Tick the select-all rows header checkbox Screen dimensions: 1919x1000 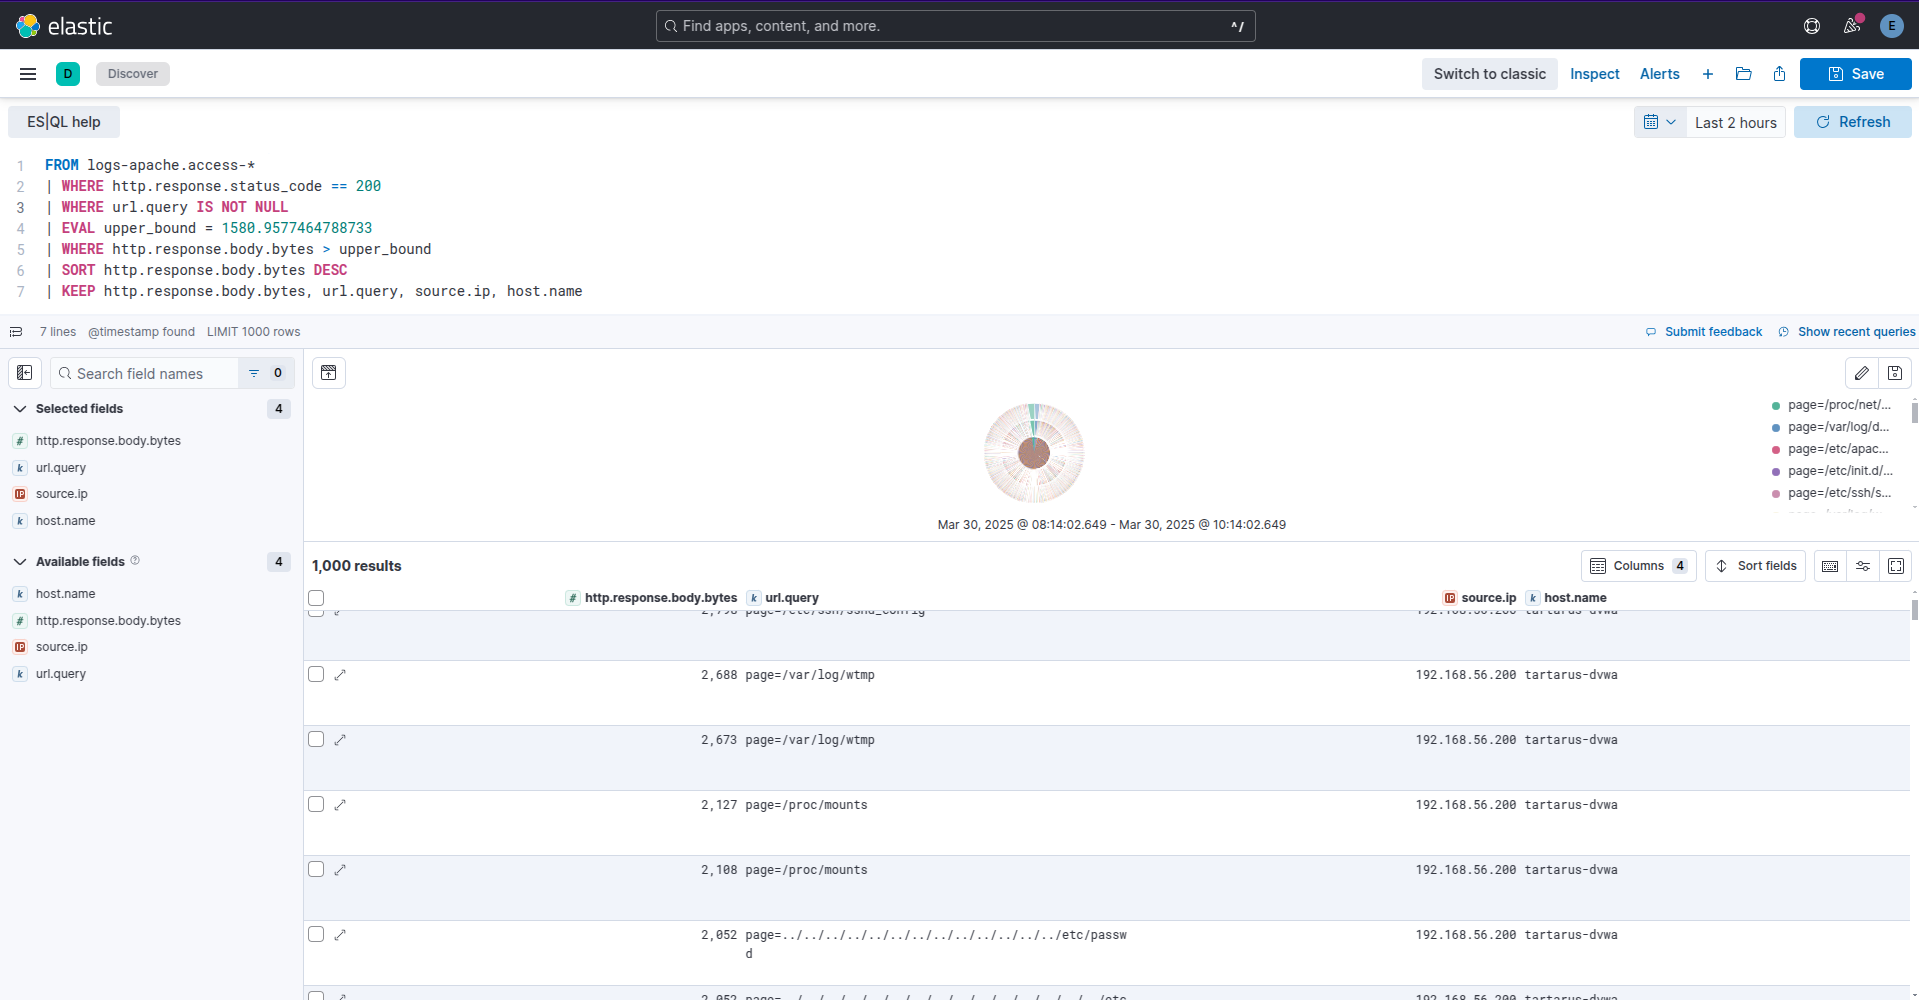coord(316,598)
